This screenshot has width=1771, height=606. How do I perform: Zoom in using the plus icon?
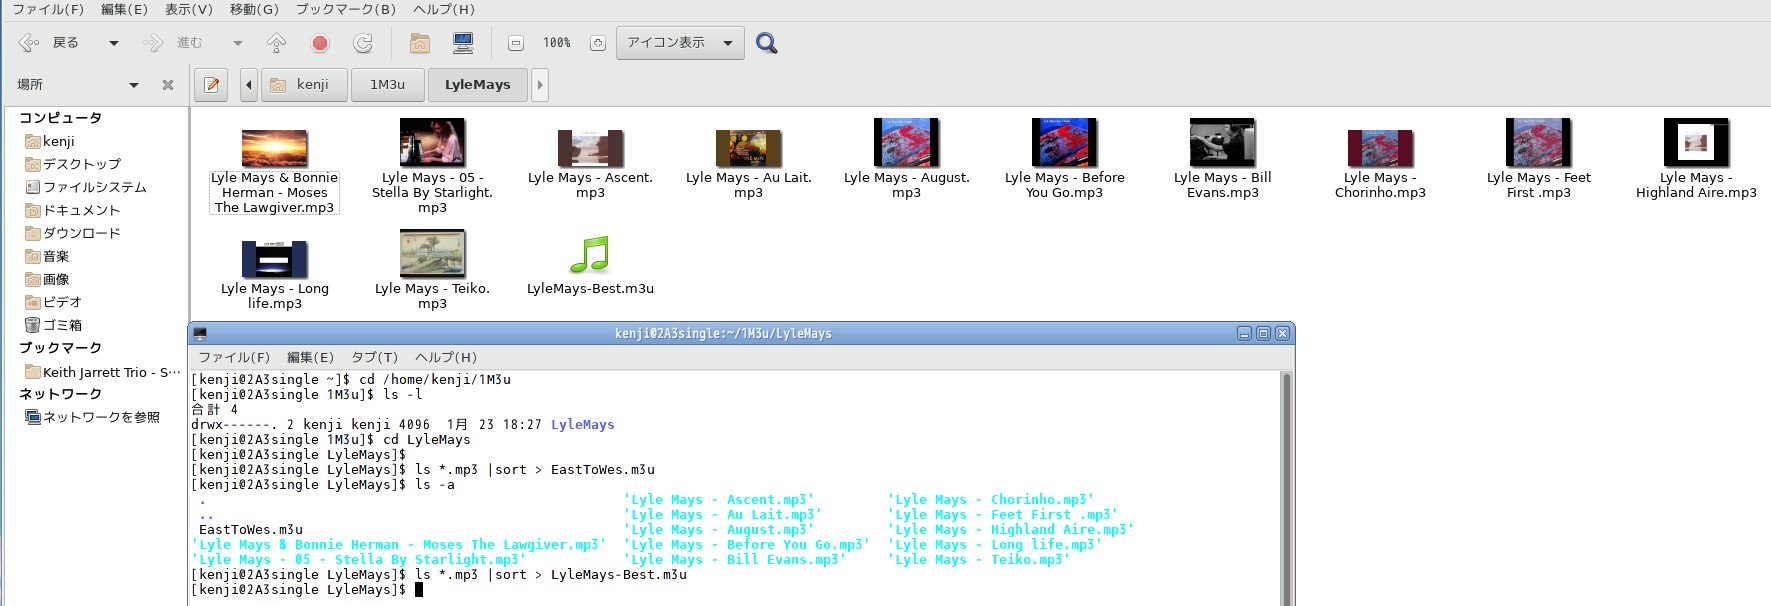pos(598,43)
